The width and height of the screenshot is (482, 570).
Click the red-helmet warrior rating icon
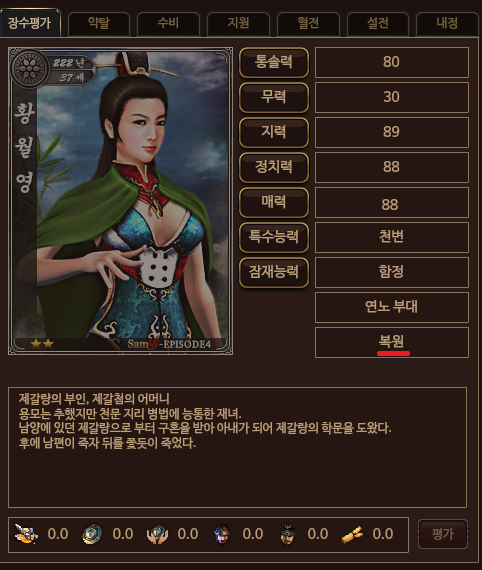(222, 534)
